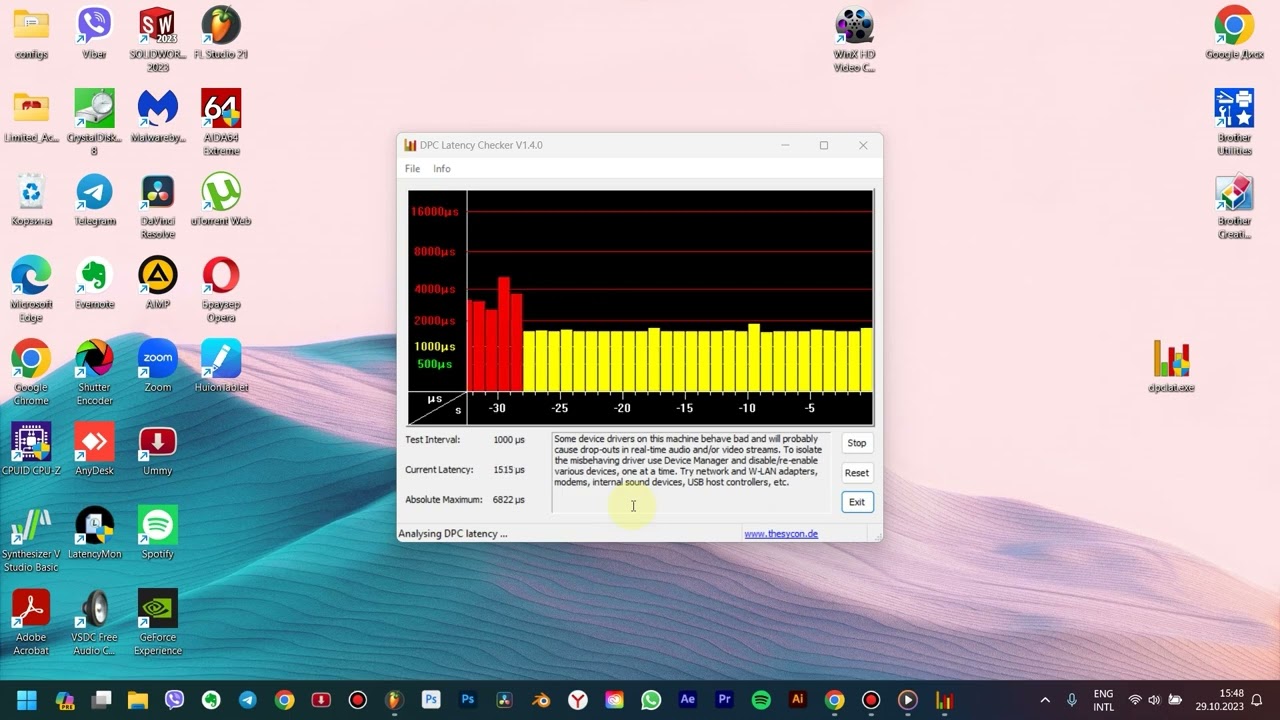
Task: Open the File menu in DPC Latency Checker
Action: [x=412, y=169]
